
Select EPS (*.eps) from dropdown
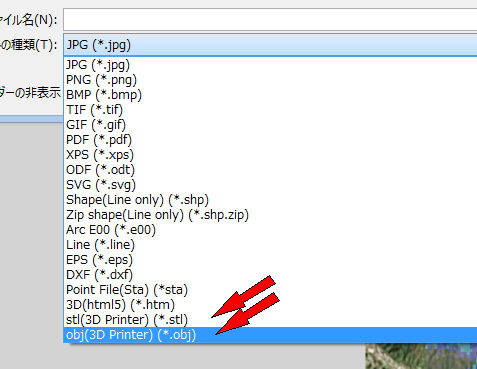pos(270,260)
